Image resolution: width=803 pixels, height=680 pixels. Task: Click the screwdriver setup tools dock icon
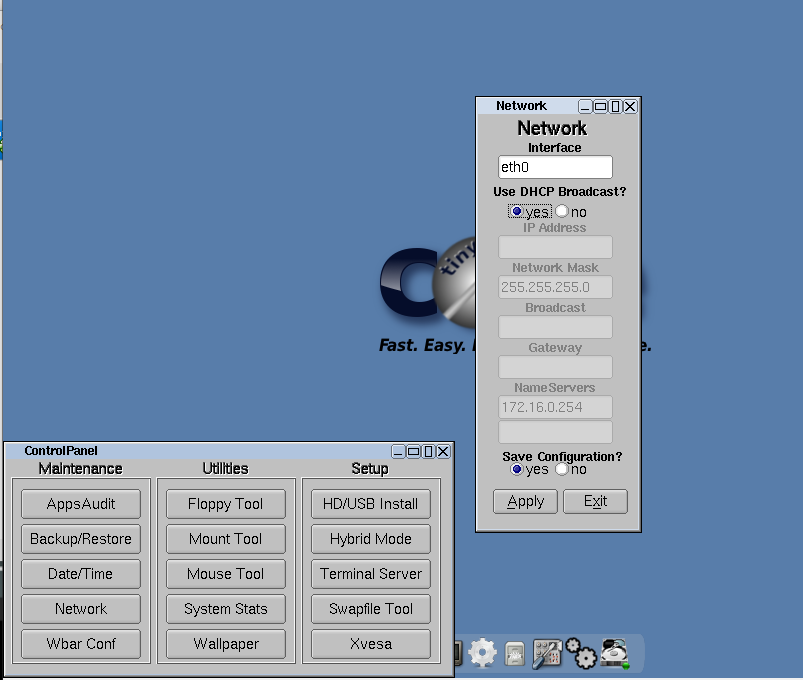click(547, 652)
